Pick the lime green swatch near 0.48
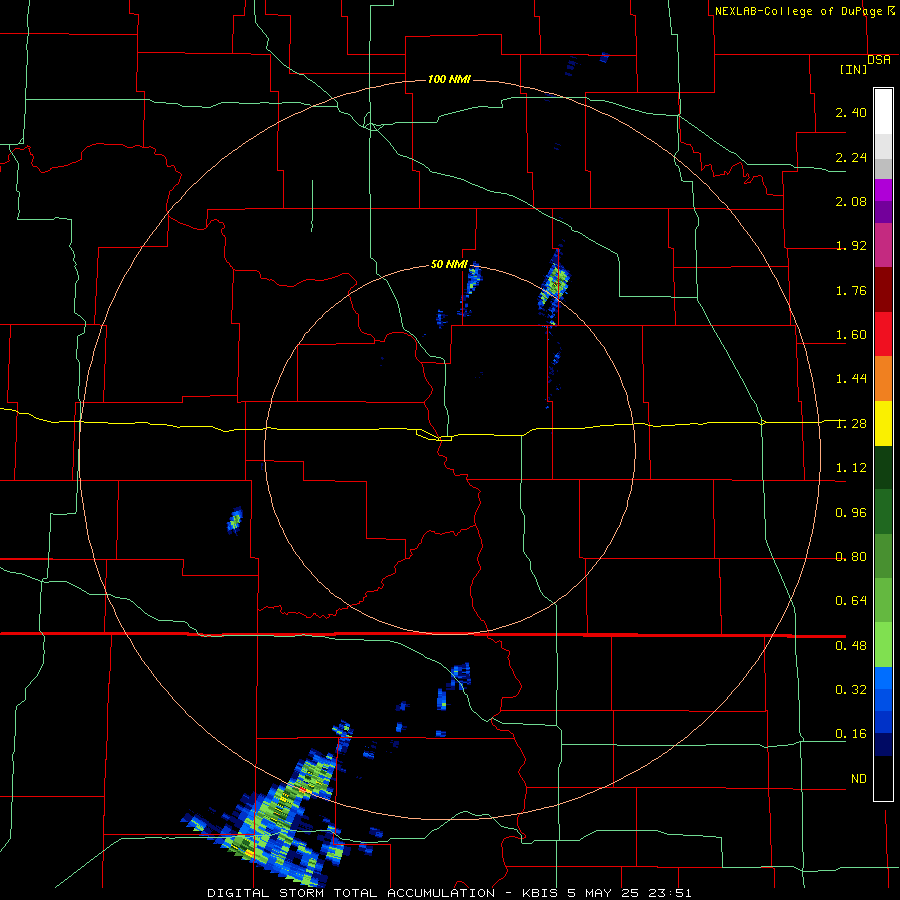 point(883,645)
